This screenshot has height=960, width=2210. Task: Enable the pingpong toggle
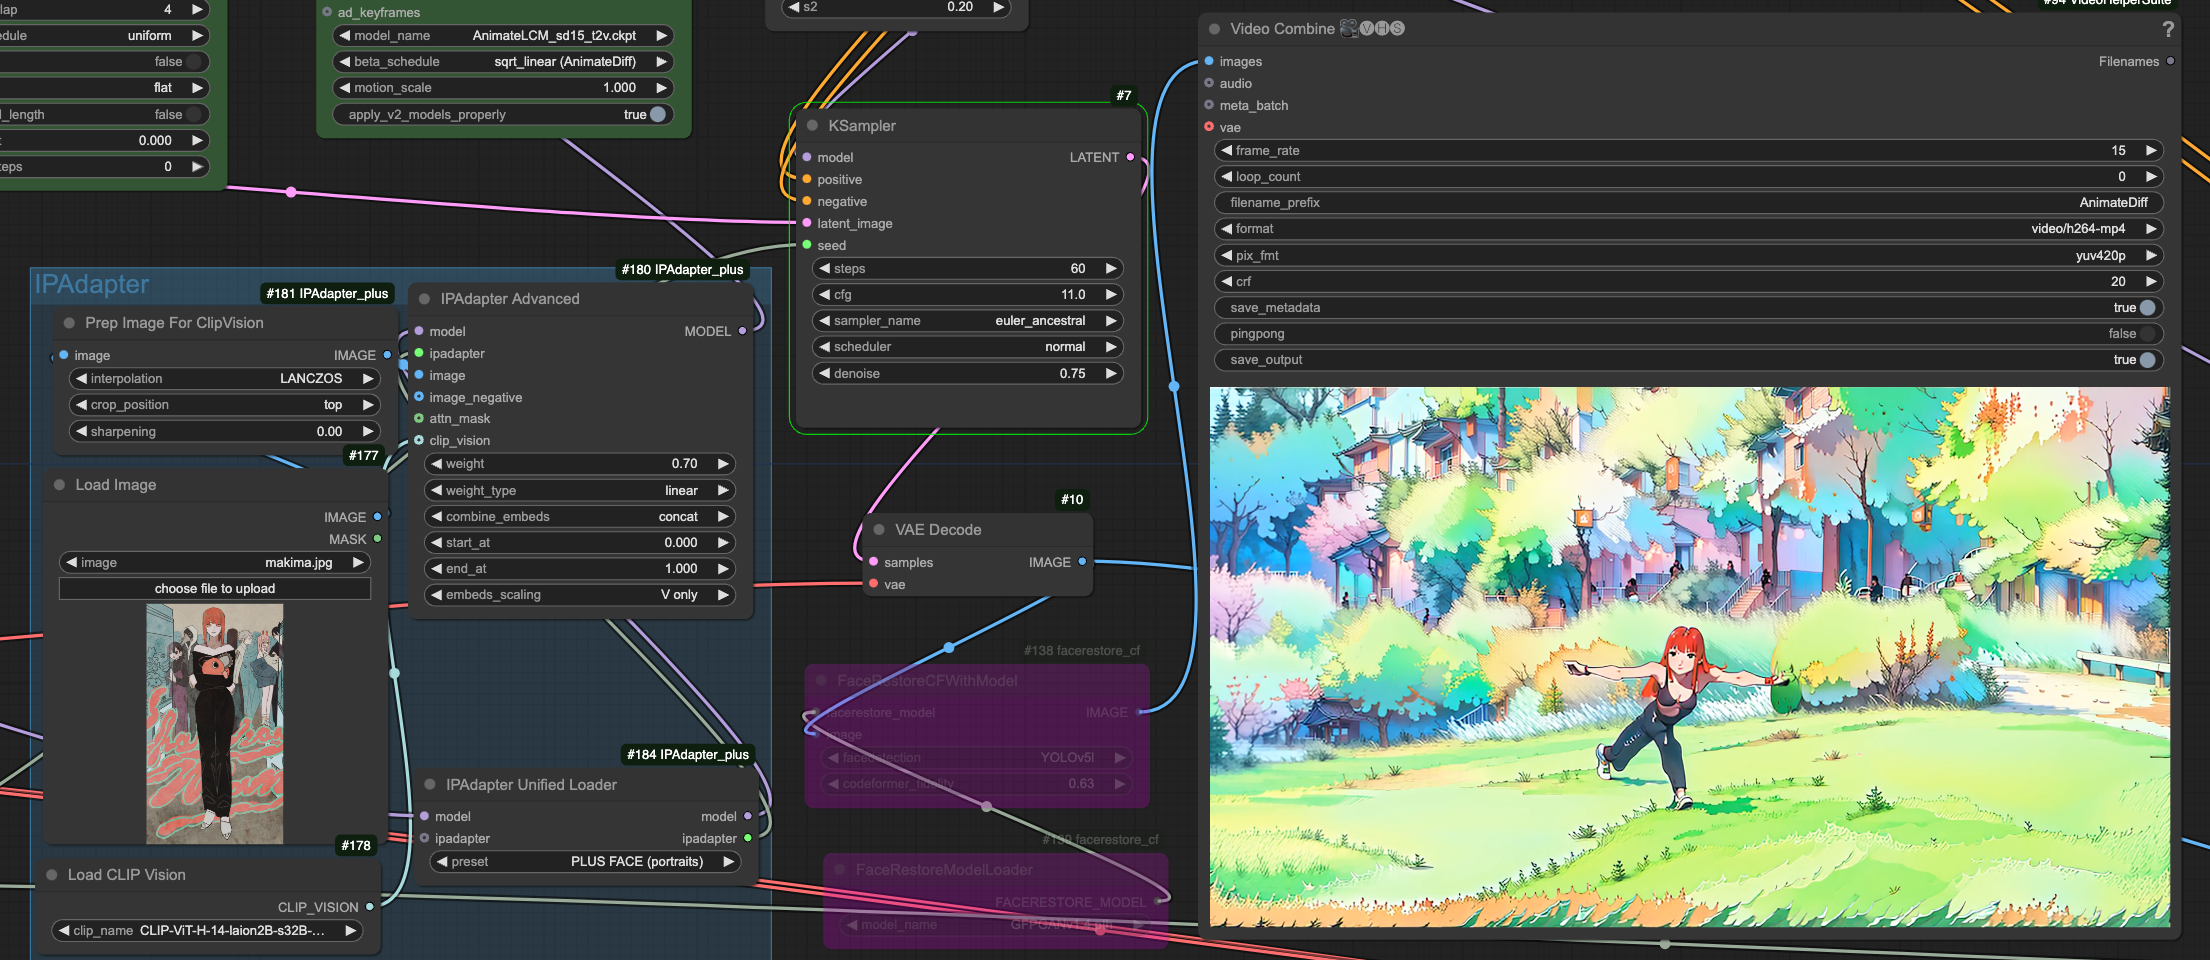[x=2146, y=334]
